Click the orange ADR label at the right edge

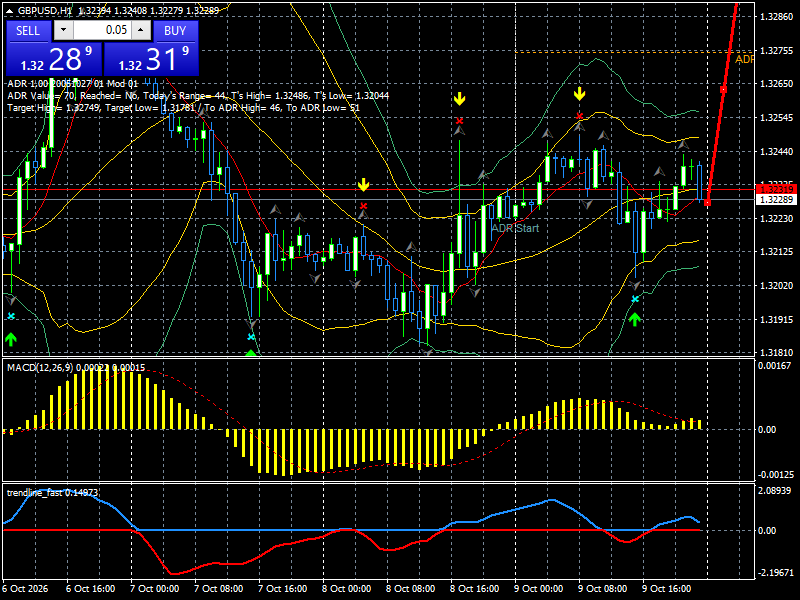click(x=744, y=60)
